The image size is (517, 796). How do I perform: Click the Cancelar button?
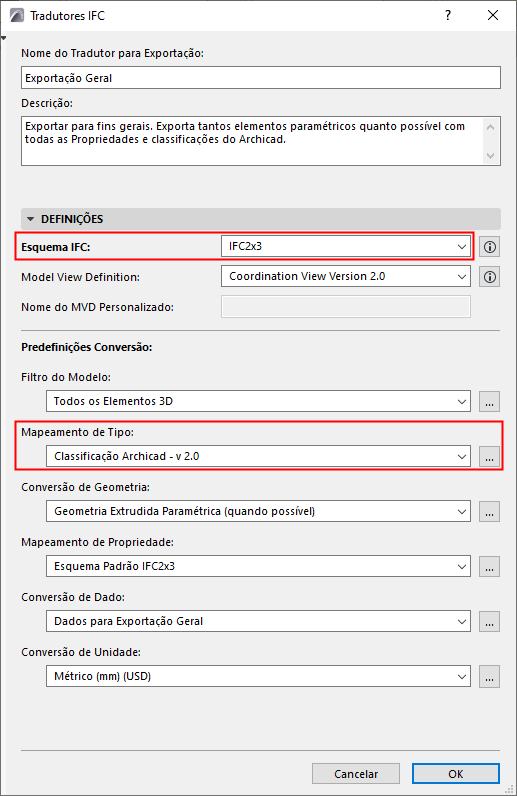pos(356,774)
